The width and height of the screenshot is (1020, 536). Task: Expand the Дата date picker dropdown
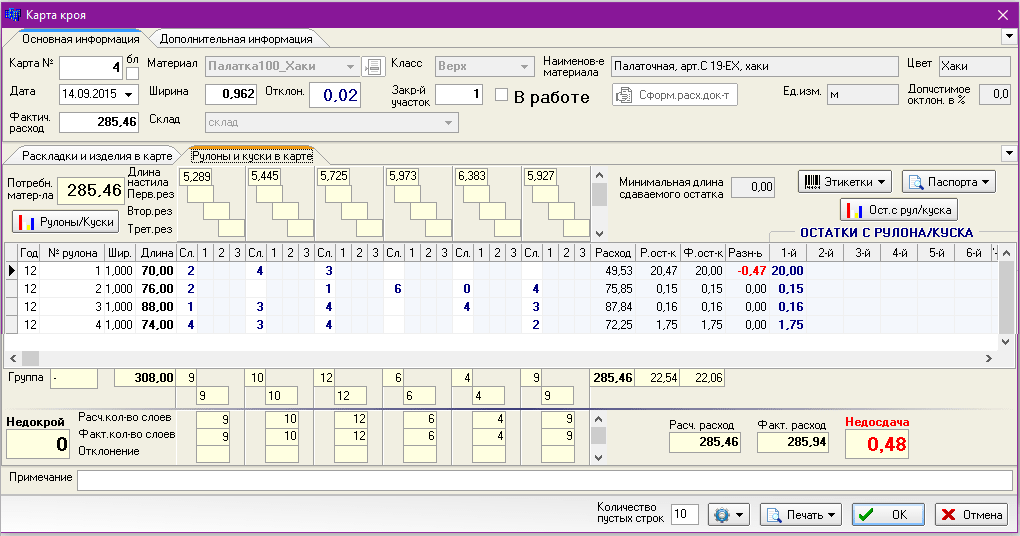(x=131, y=95)
